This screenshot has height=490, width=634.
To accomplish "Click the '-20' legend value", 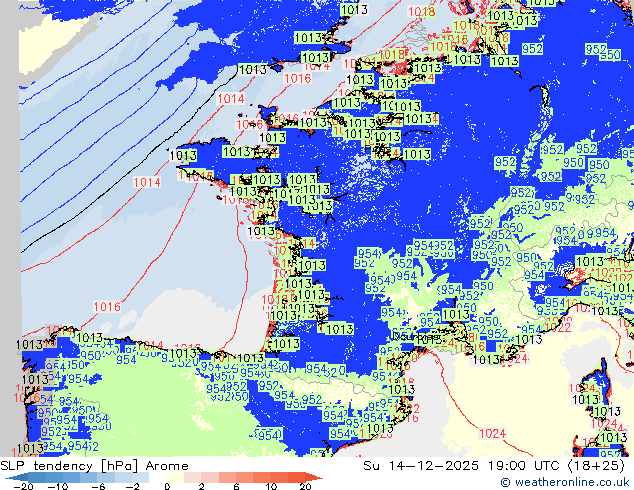I will 23,486.
